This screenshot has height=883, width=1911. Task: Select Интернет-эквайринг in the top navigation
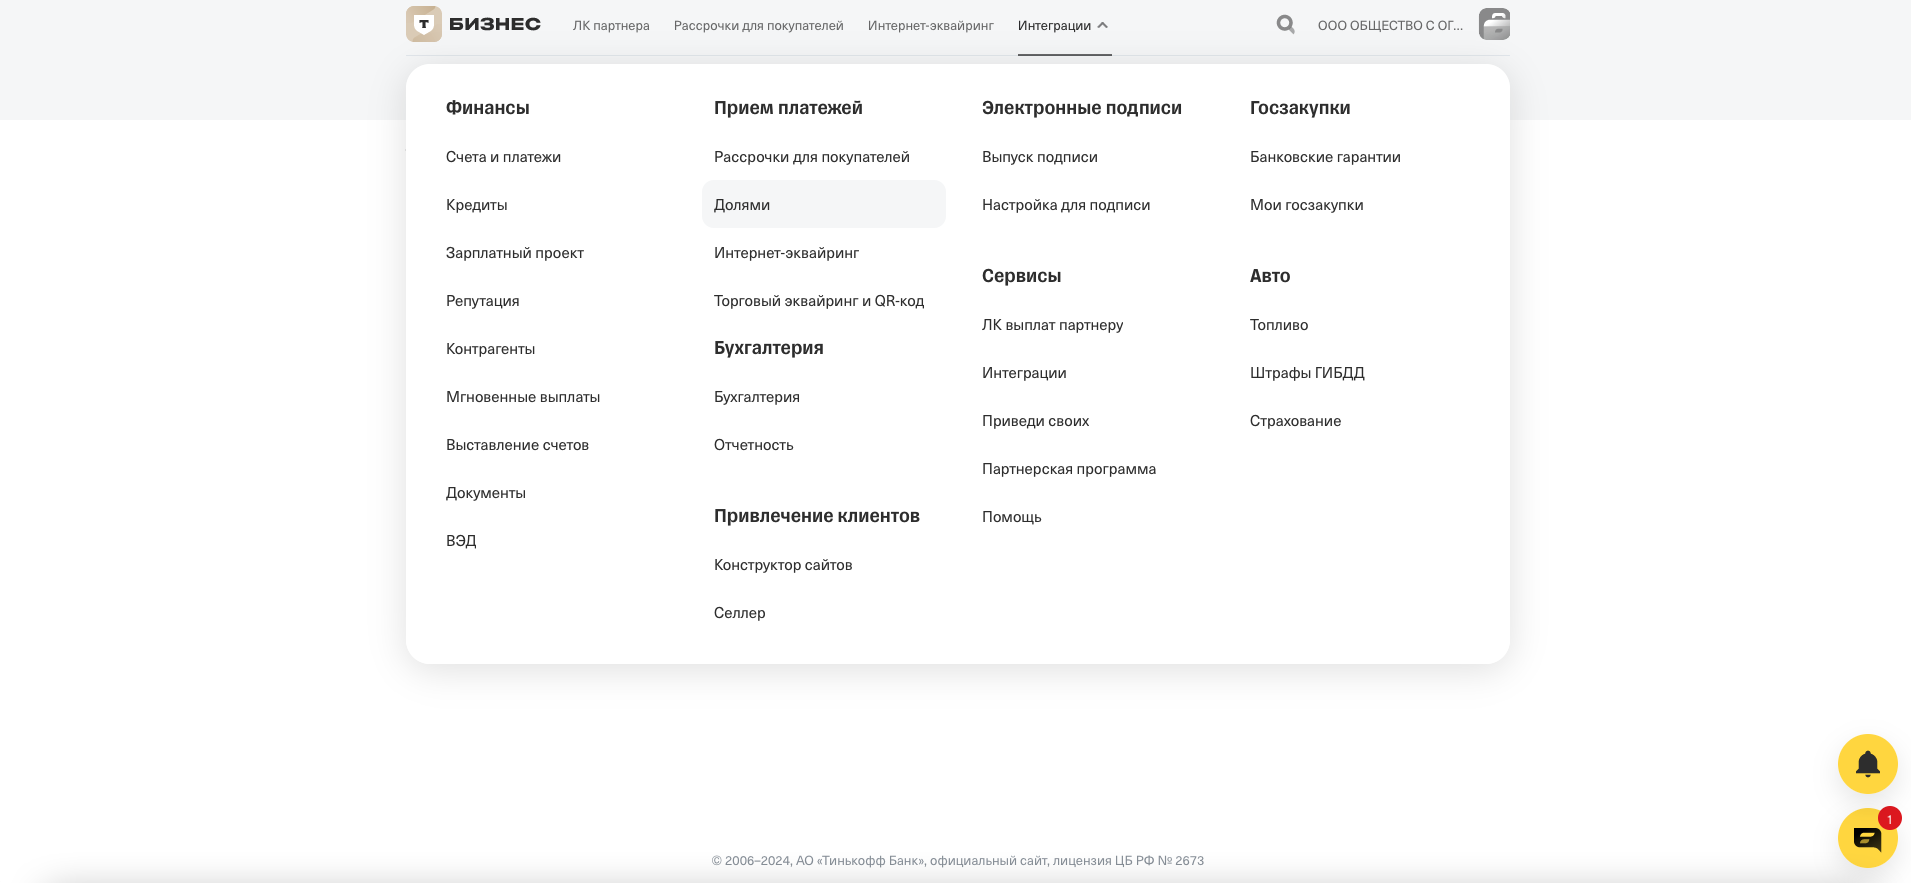click(x=930, y=25)
